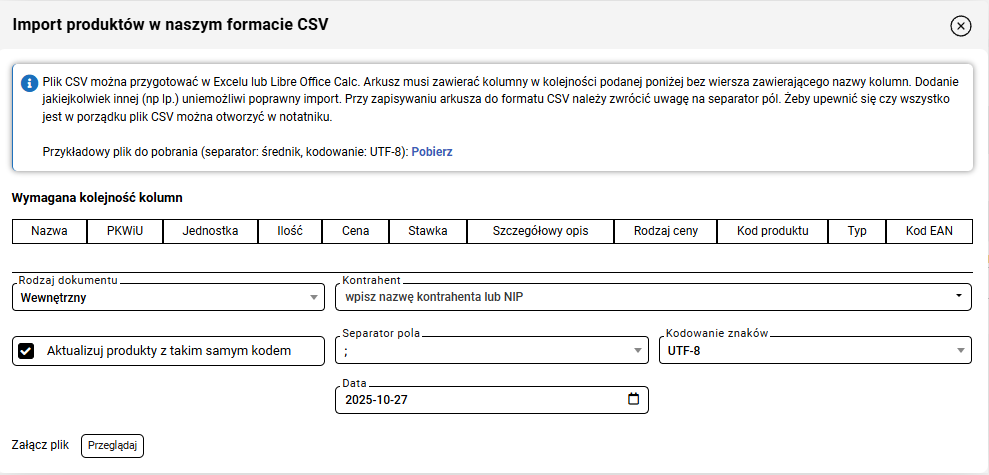The height and width of the screenshot is (475, 989).
Task: Open the Rodzaj dokumentu dropdown
Action: coord(168,298)
